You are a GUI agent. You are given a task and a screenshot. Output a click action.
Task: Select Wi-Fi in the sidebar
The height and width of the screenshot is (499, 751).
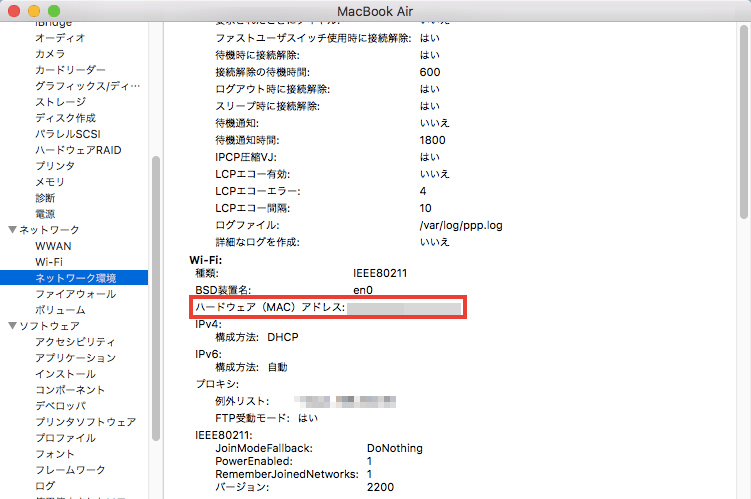point(49,262)
